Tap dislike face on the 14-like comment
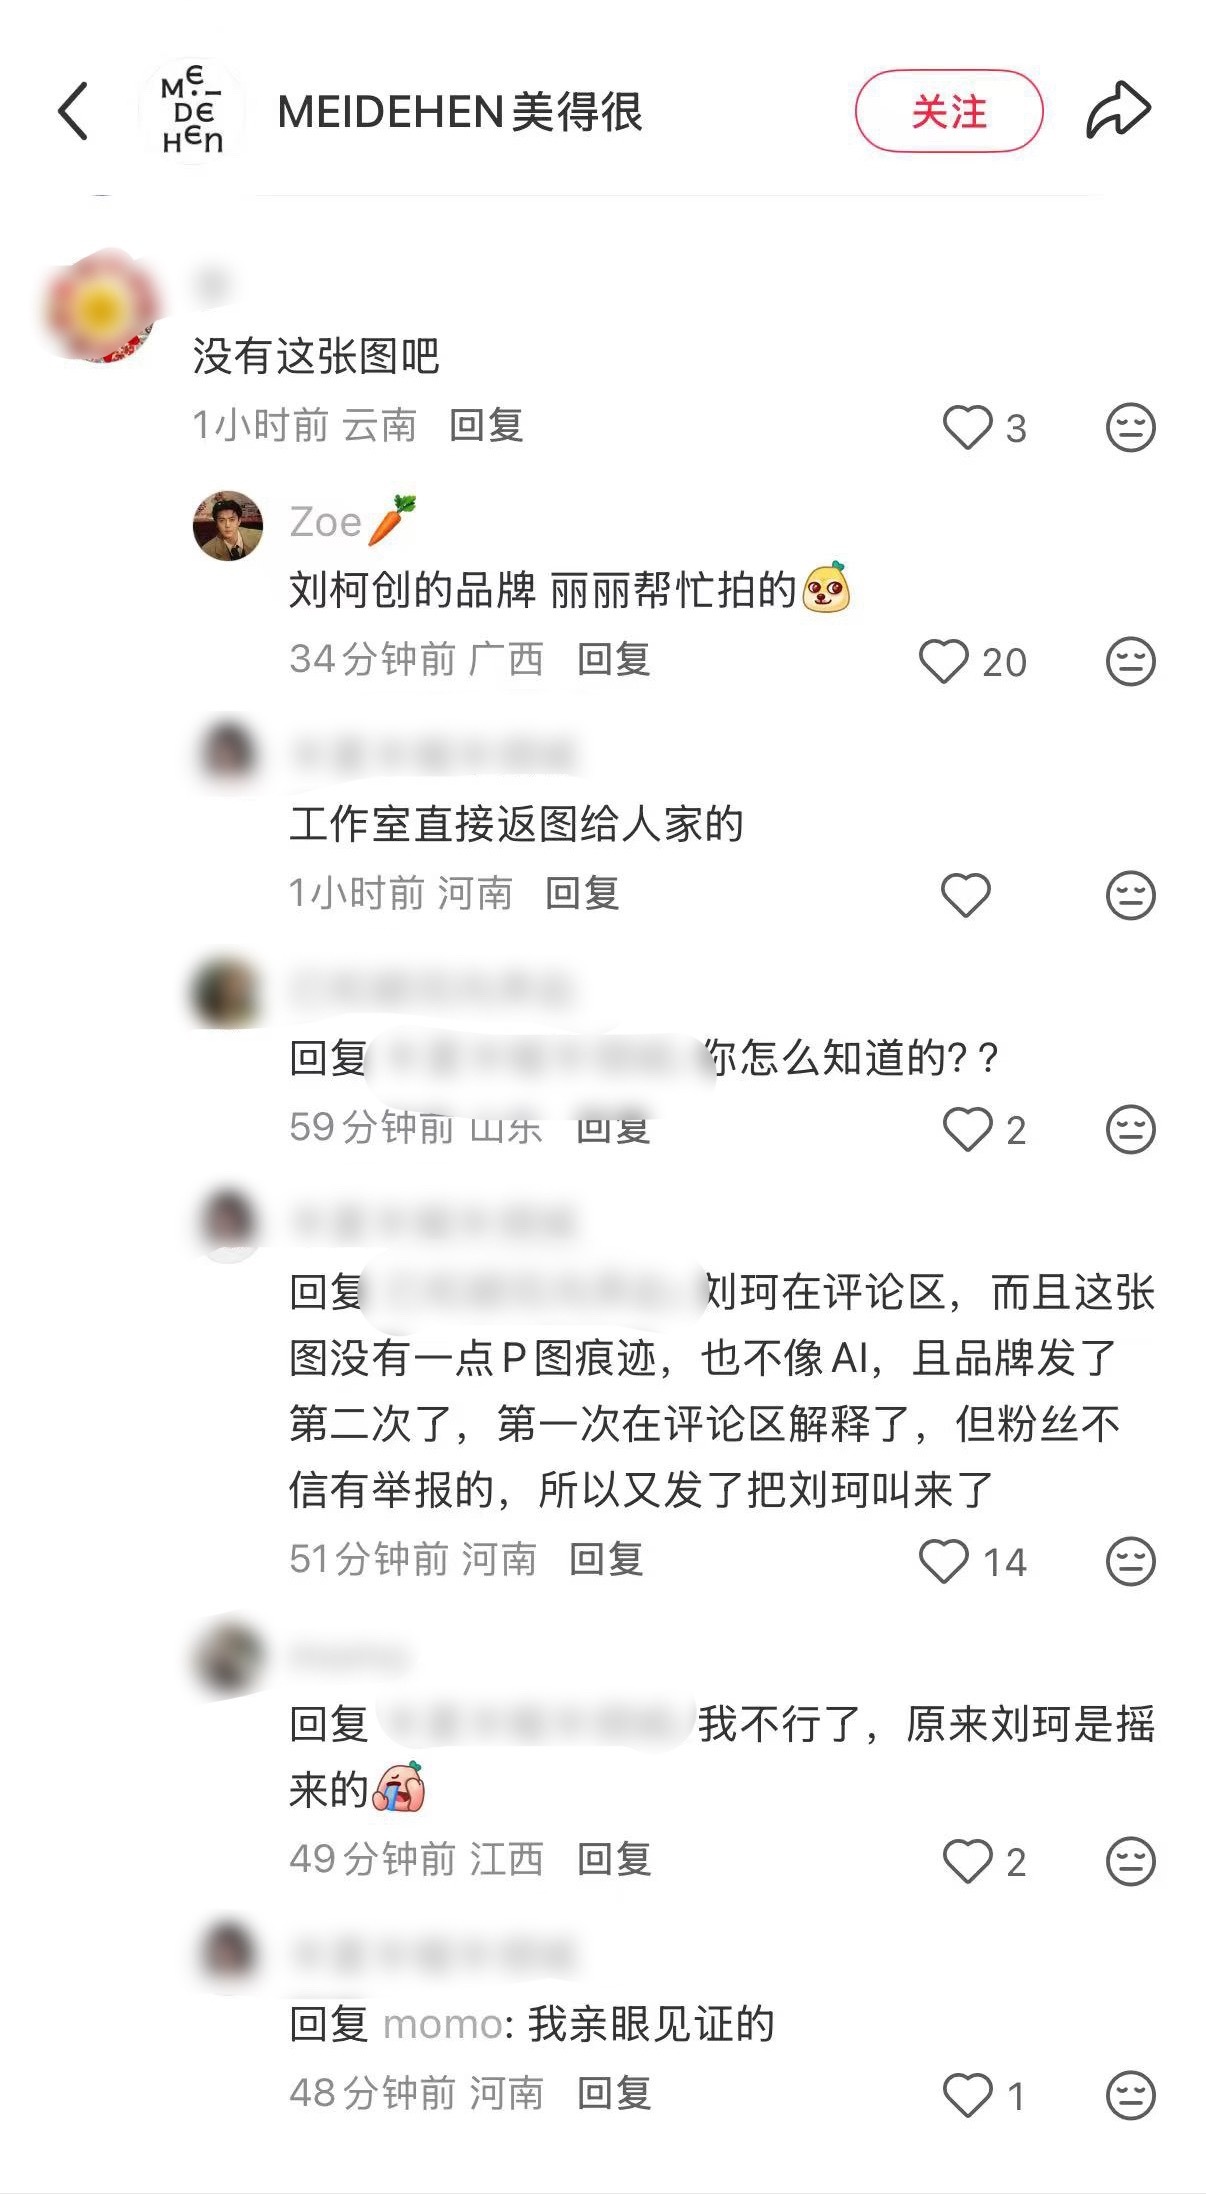The width and height of the screenshot is (1206, 2194). (1131, 1561)
